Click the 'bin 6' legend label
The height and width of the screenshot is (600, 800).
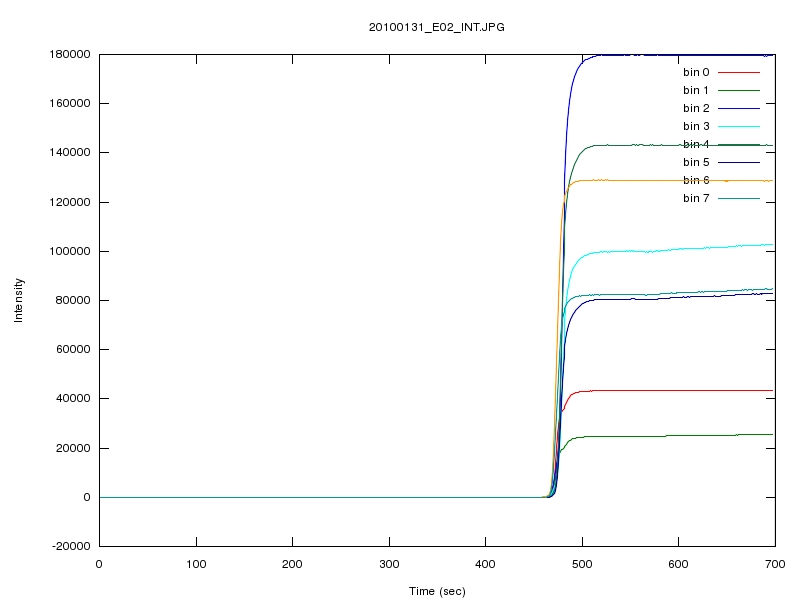[x=696, y=180]
